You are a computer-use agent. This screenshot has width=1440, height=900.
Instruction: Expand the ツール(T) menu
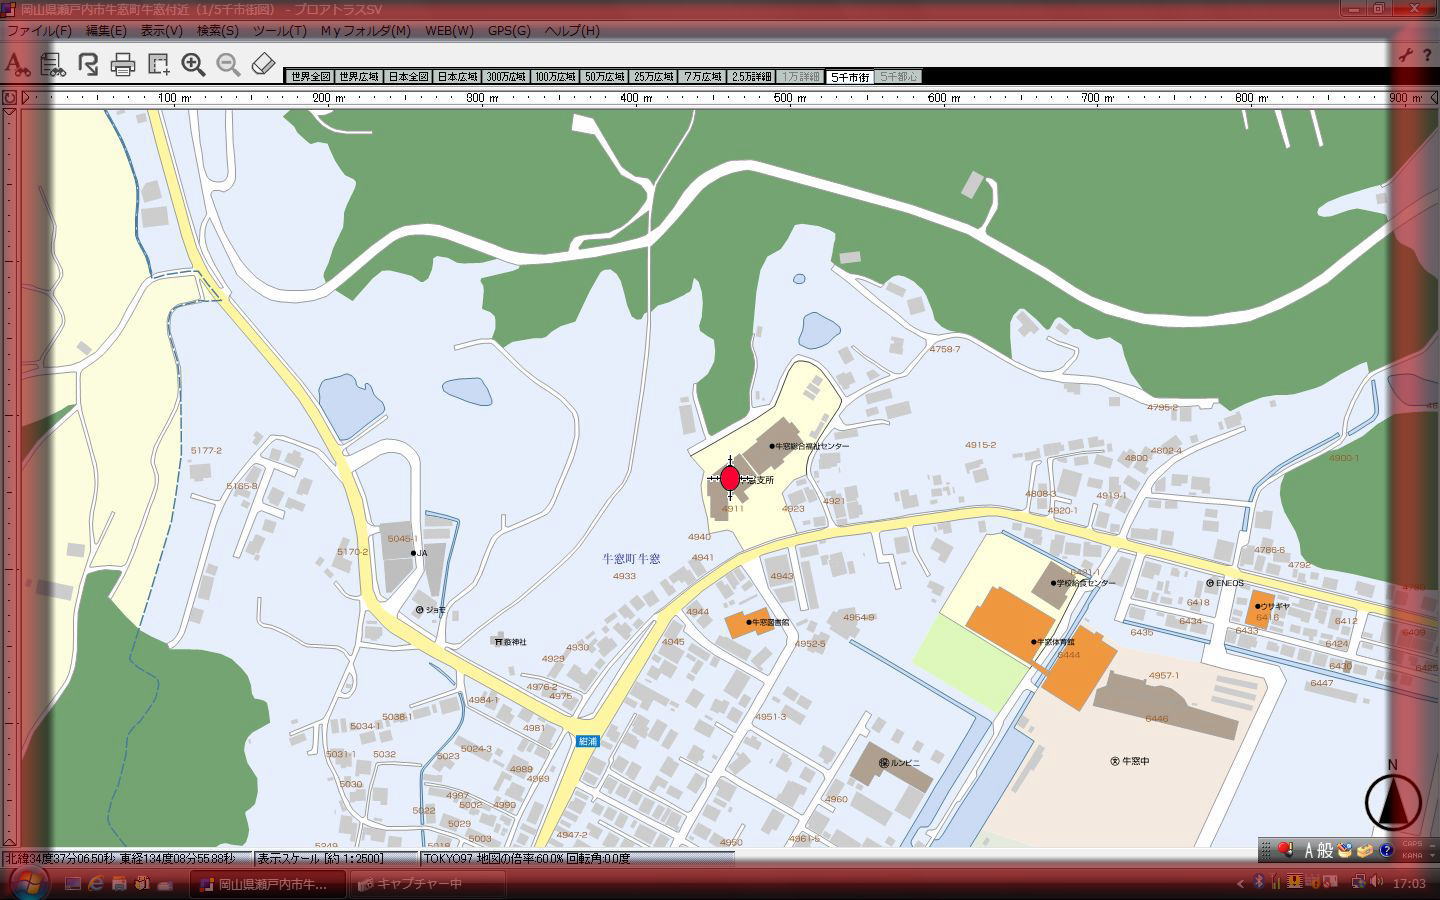(280, 30)
